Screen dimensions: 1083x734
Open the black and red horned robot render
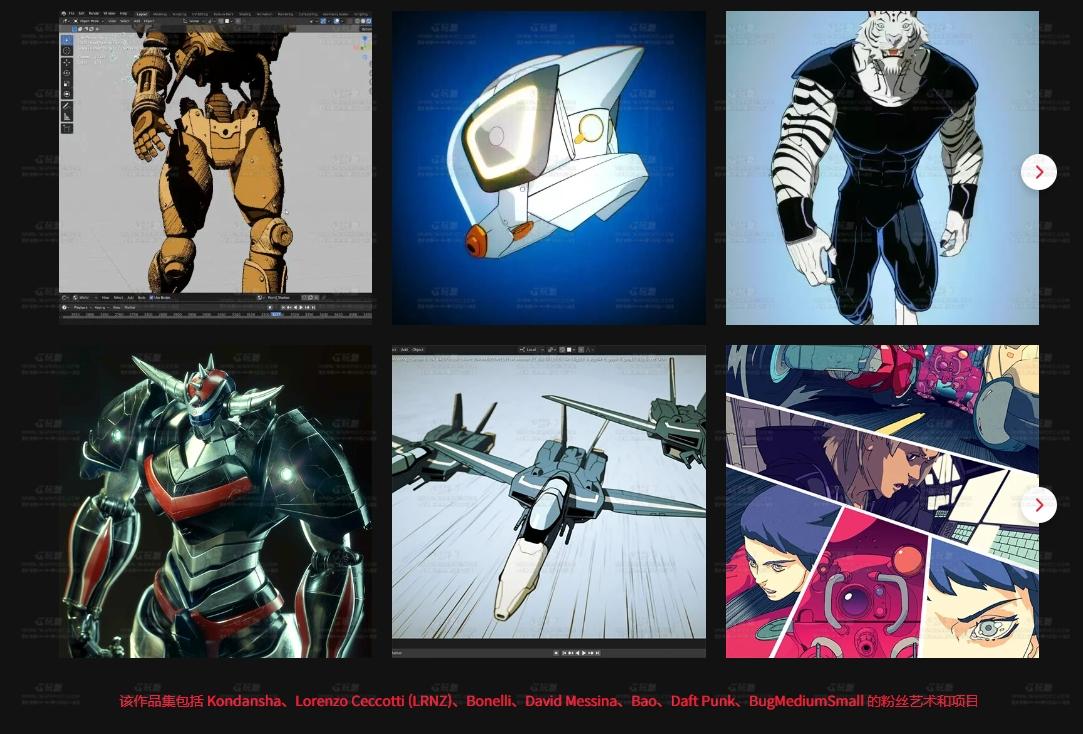coord(215,501)
